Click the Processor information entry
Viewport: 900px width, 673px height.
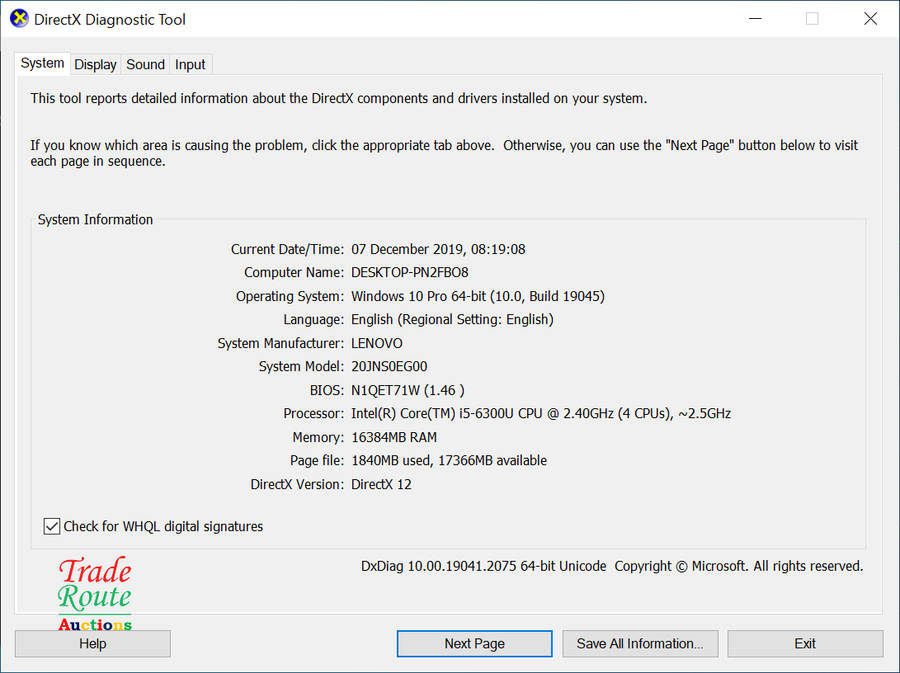pyautogui.click(x=540, y=413)
